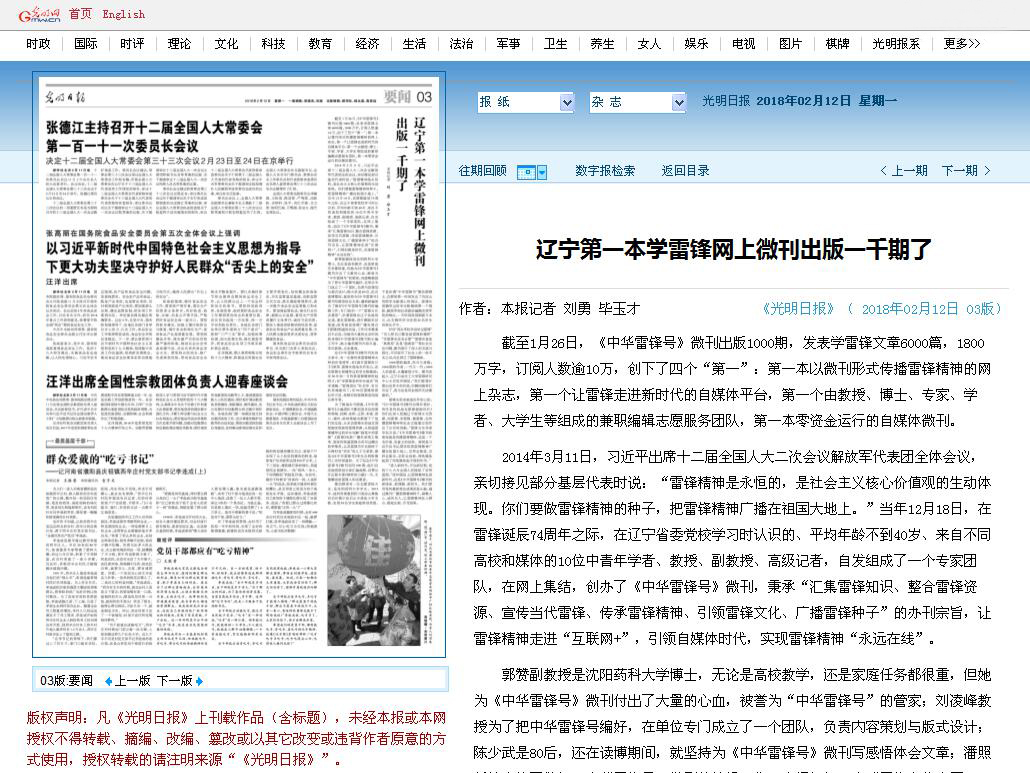Click the date text 2018年02月12日 星期一
Image resolution: width=1030 pixels, height=773 pixels.
coord(826,101)
